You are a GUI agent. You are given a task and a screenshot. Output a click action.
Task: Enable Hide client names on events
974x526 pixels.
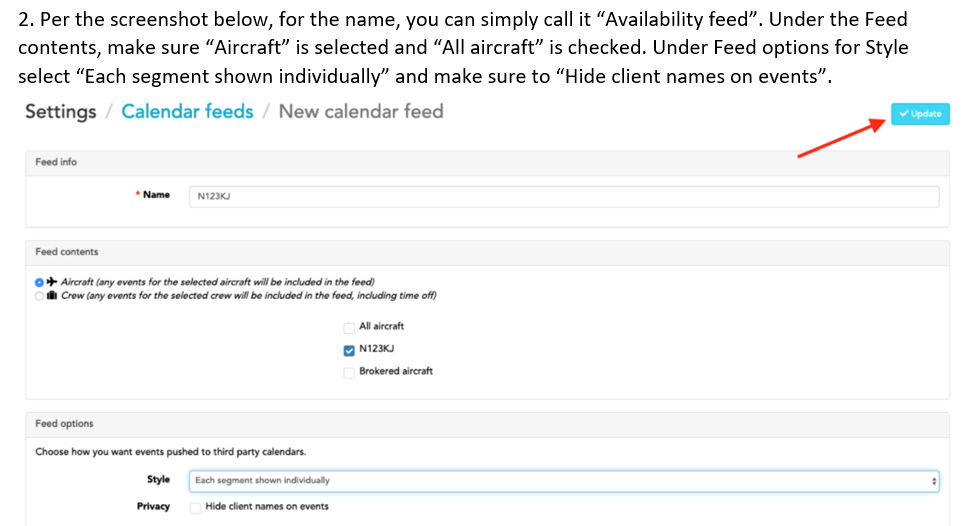tap(194, 507)
